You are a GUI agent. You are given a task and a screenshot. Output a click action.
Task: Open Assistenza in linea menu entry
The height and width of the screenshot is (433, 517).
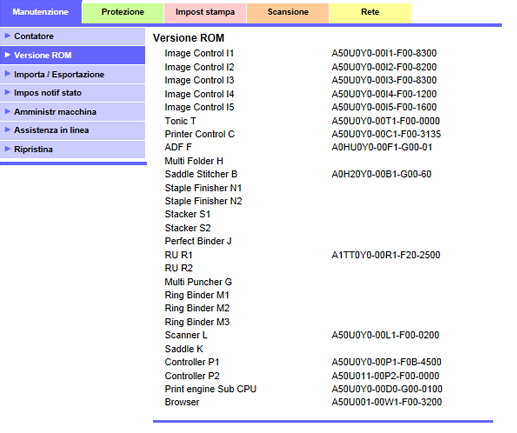click(72, 130)
